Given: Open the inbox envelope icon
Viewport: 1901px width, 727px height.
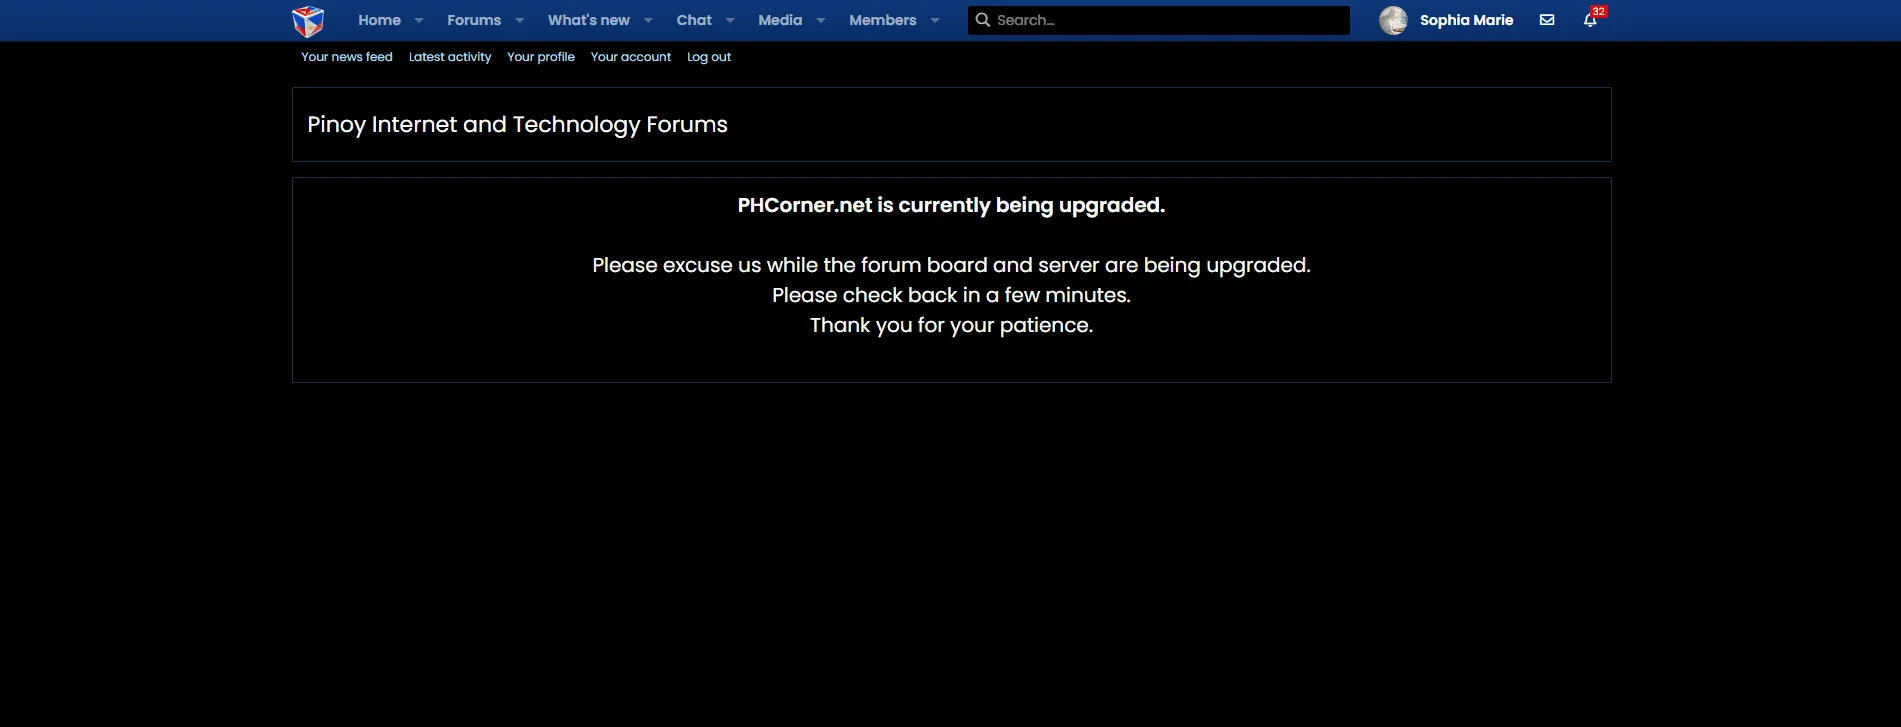Looking at the screenshot, I should 1547,20.
